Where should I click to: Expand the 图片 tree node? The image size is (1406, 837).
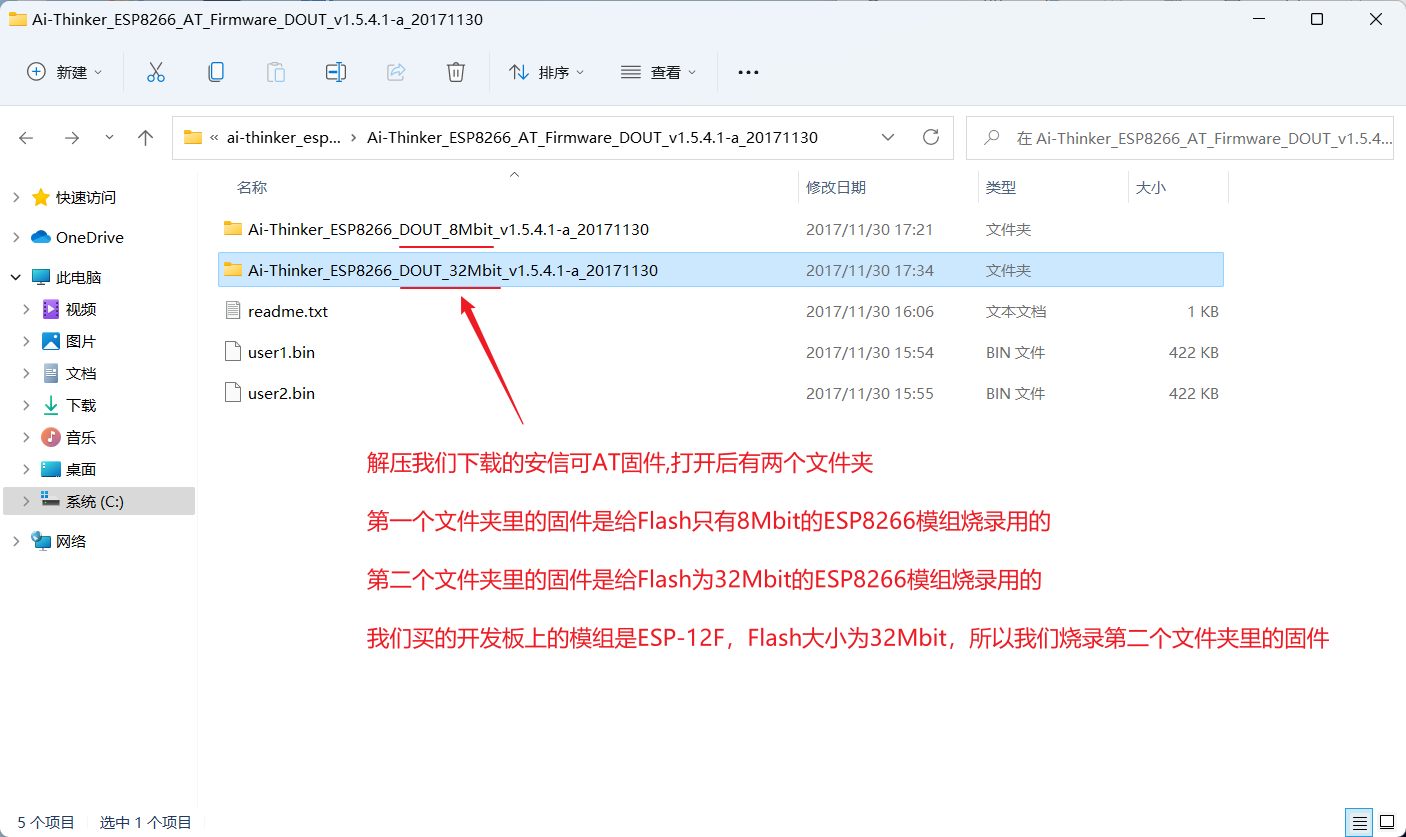click(27, 341)
